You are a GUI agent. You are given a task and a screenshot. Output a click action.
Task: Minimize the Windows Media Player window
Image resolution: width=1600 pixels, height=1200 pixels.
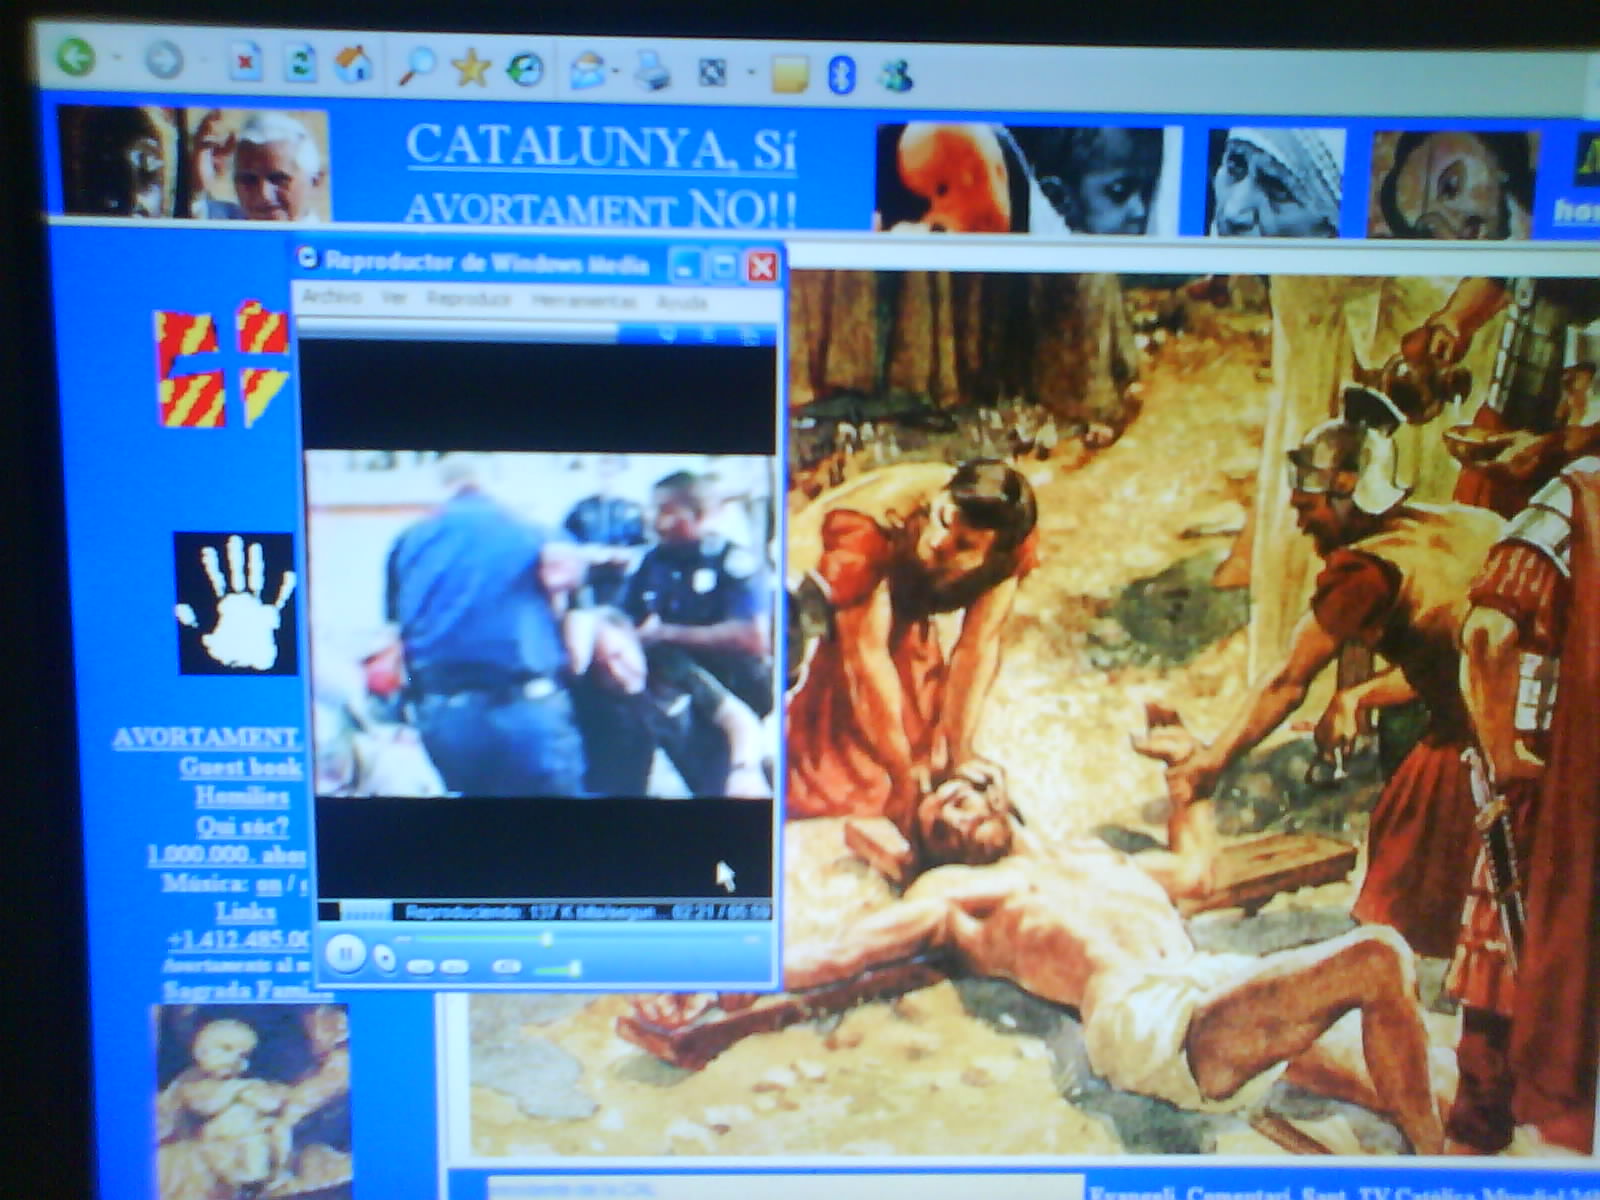pos(686,266)
